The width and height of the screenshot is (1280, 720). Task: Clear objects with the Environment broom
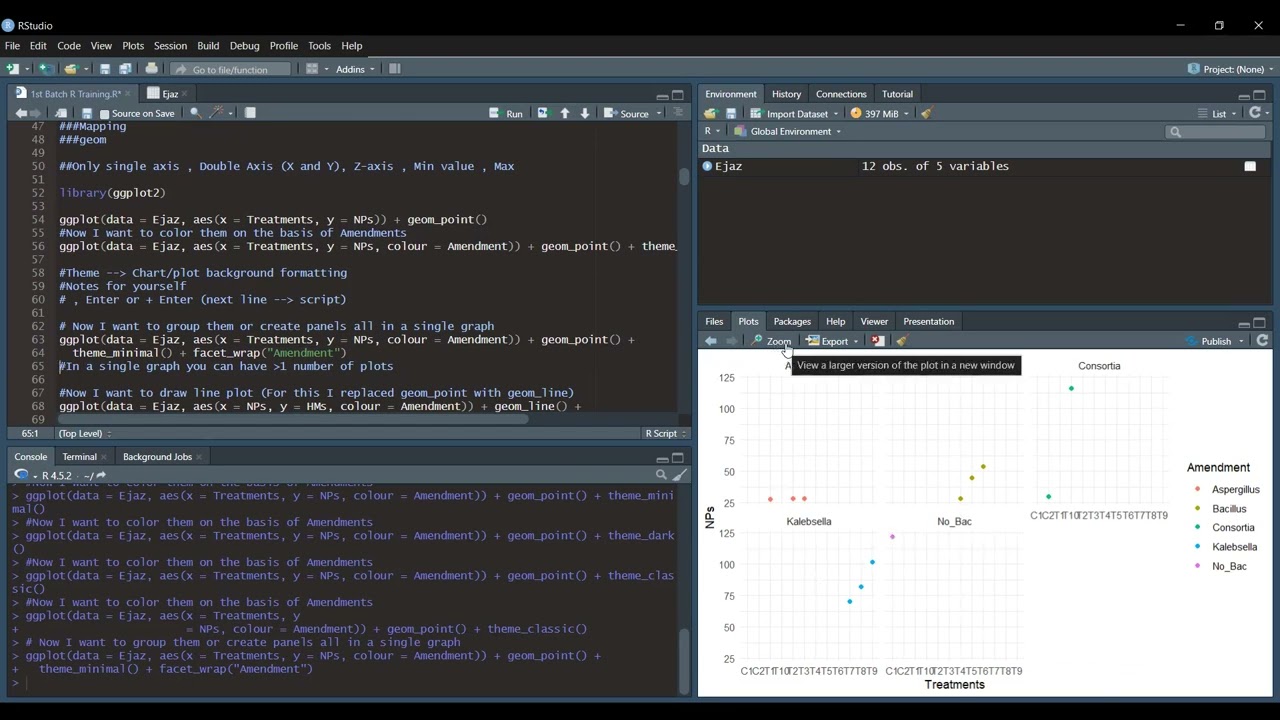point(927,114)
